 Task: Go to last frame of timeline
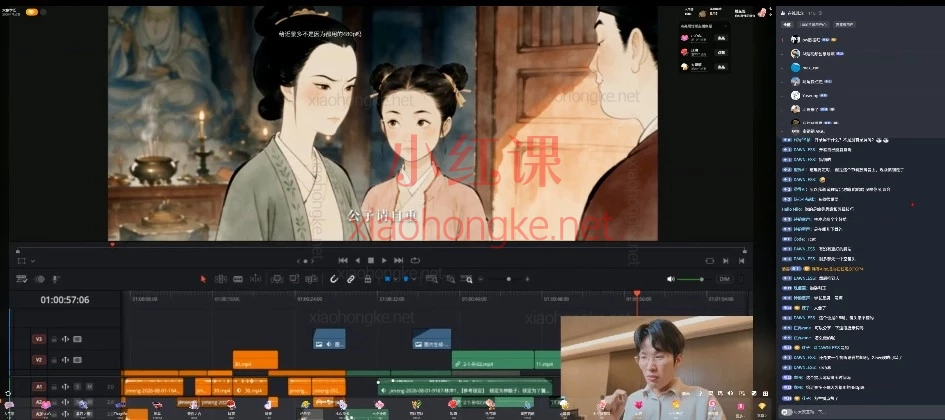pos(398,260)
